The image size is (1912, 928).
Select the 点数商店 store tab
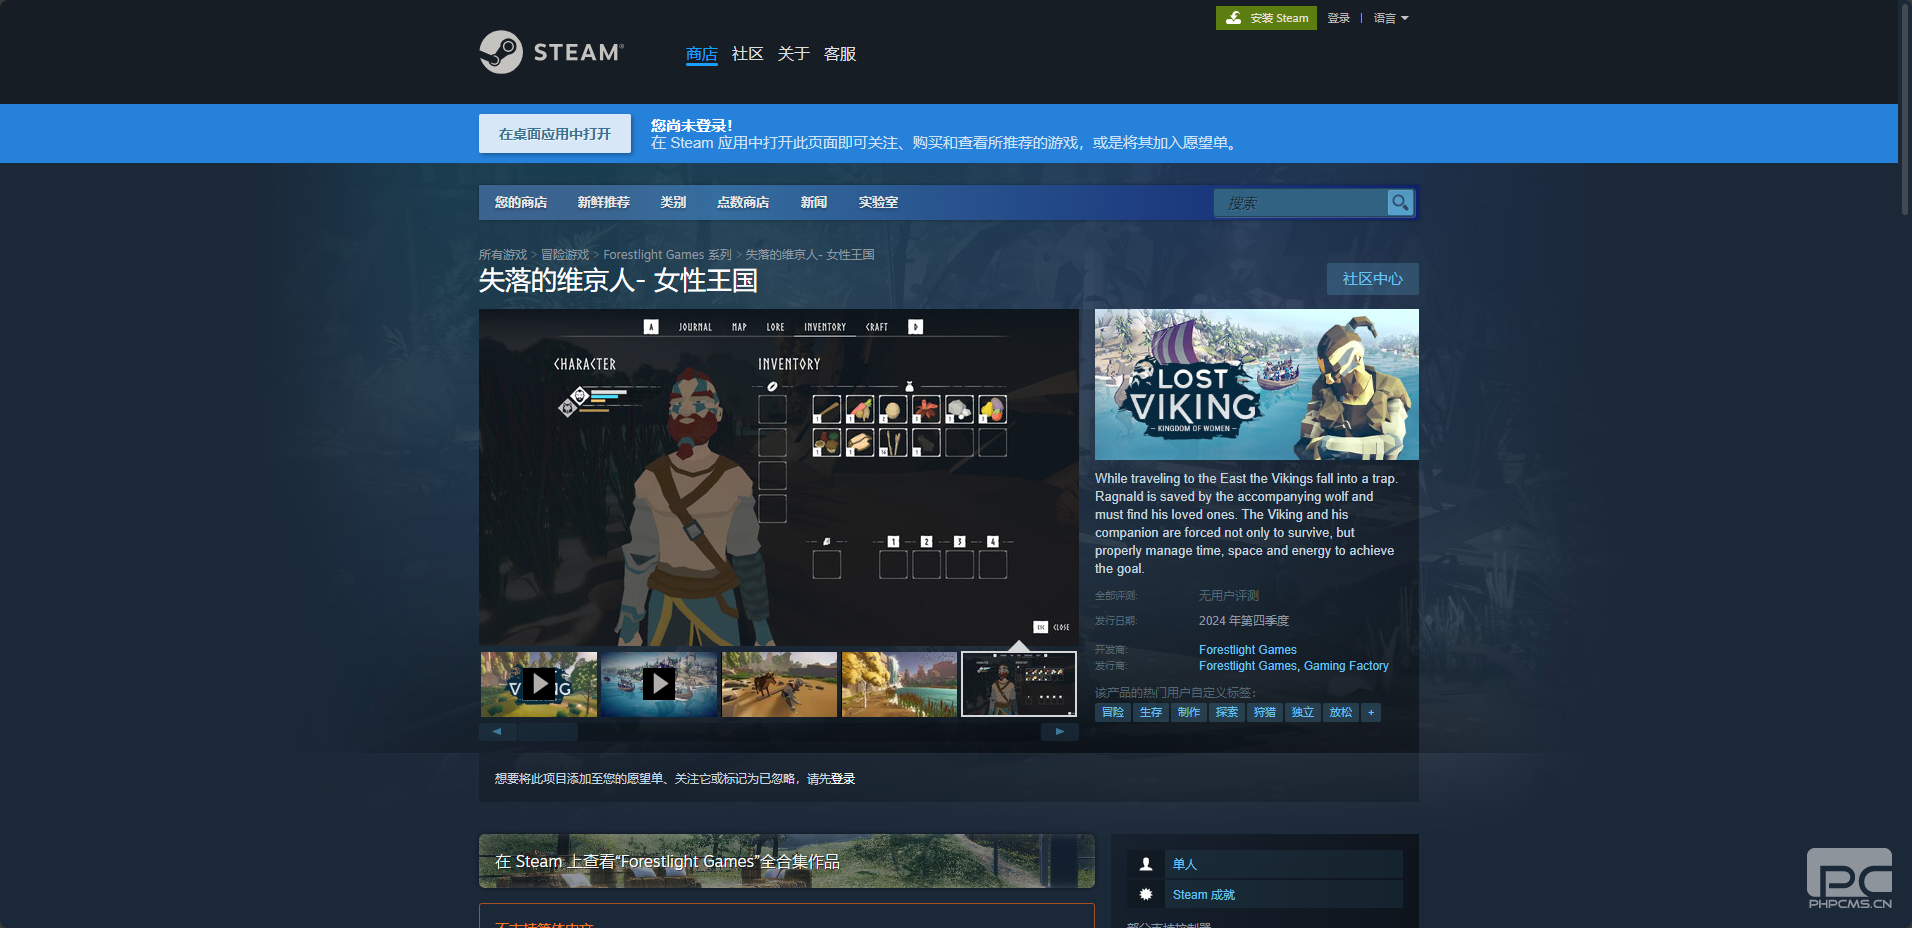point(743,202)
